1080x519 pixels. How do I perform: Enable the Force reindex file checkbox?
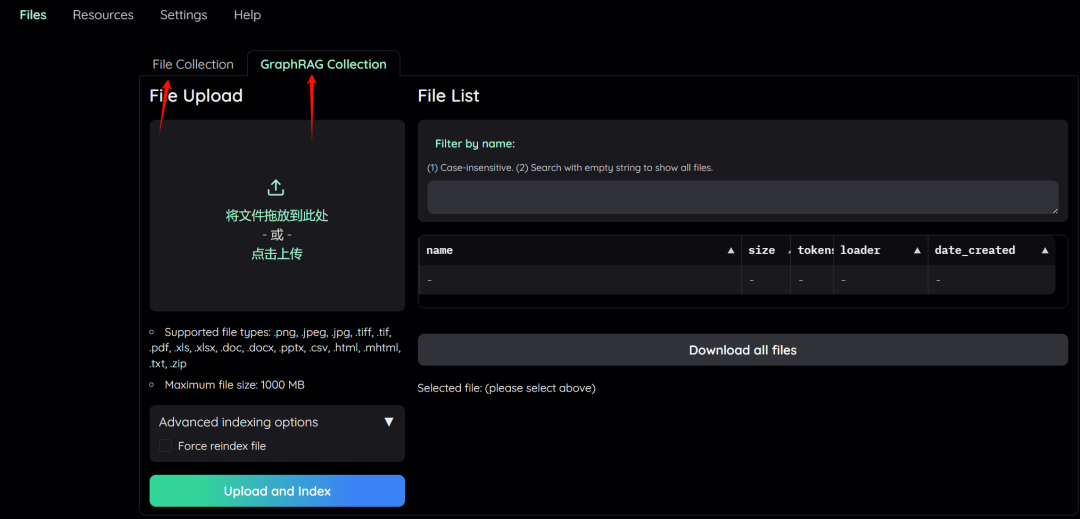pyautogui.click(x=166, y=446)
